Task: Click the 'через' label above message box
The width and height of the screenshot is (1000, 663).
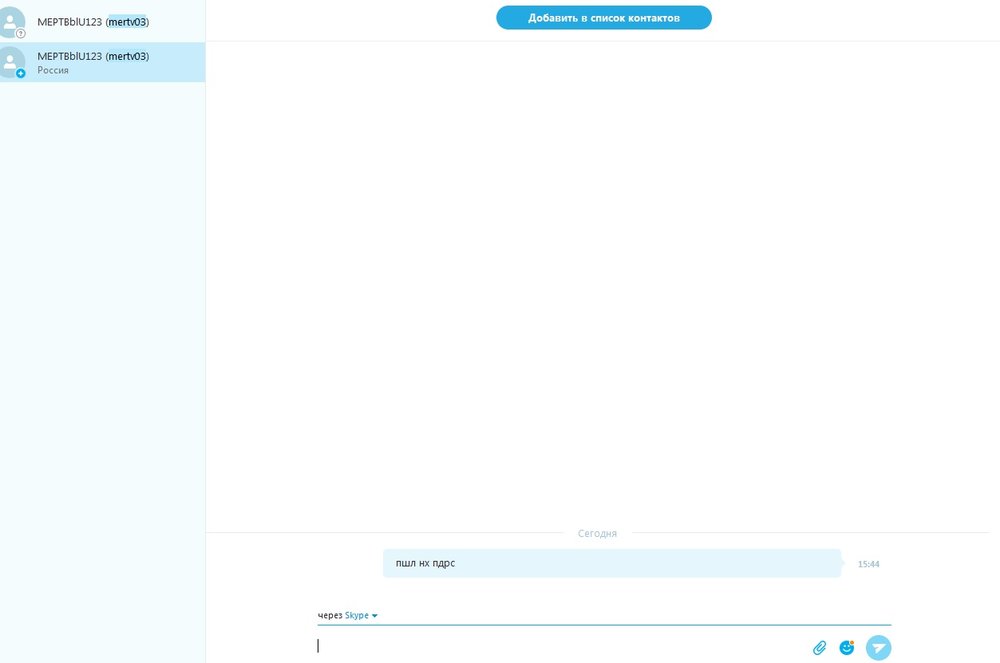Action: click(330, 616)
